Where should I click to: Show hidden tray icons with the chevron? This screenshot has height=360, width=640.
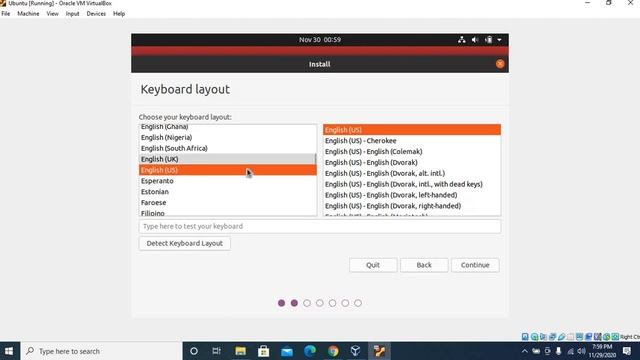[524, 351]
